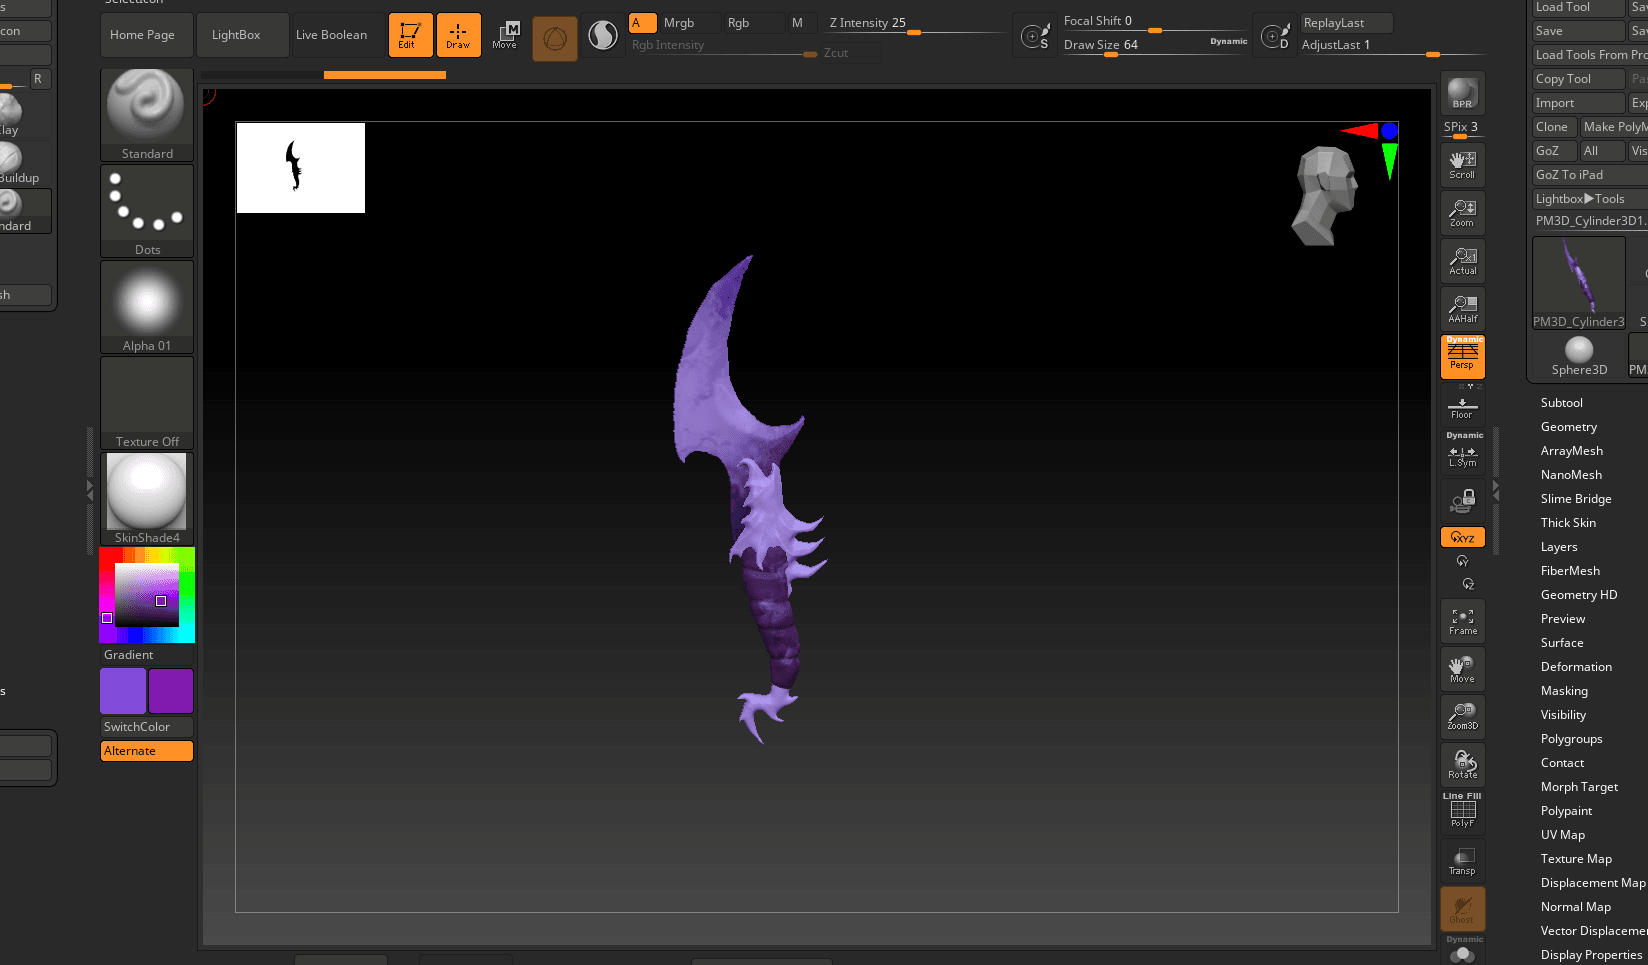Select the Standard brush thumbnail

147,114
